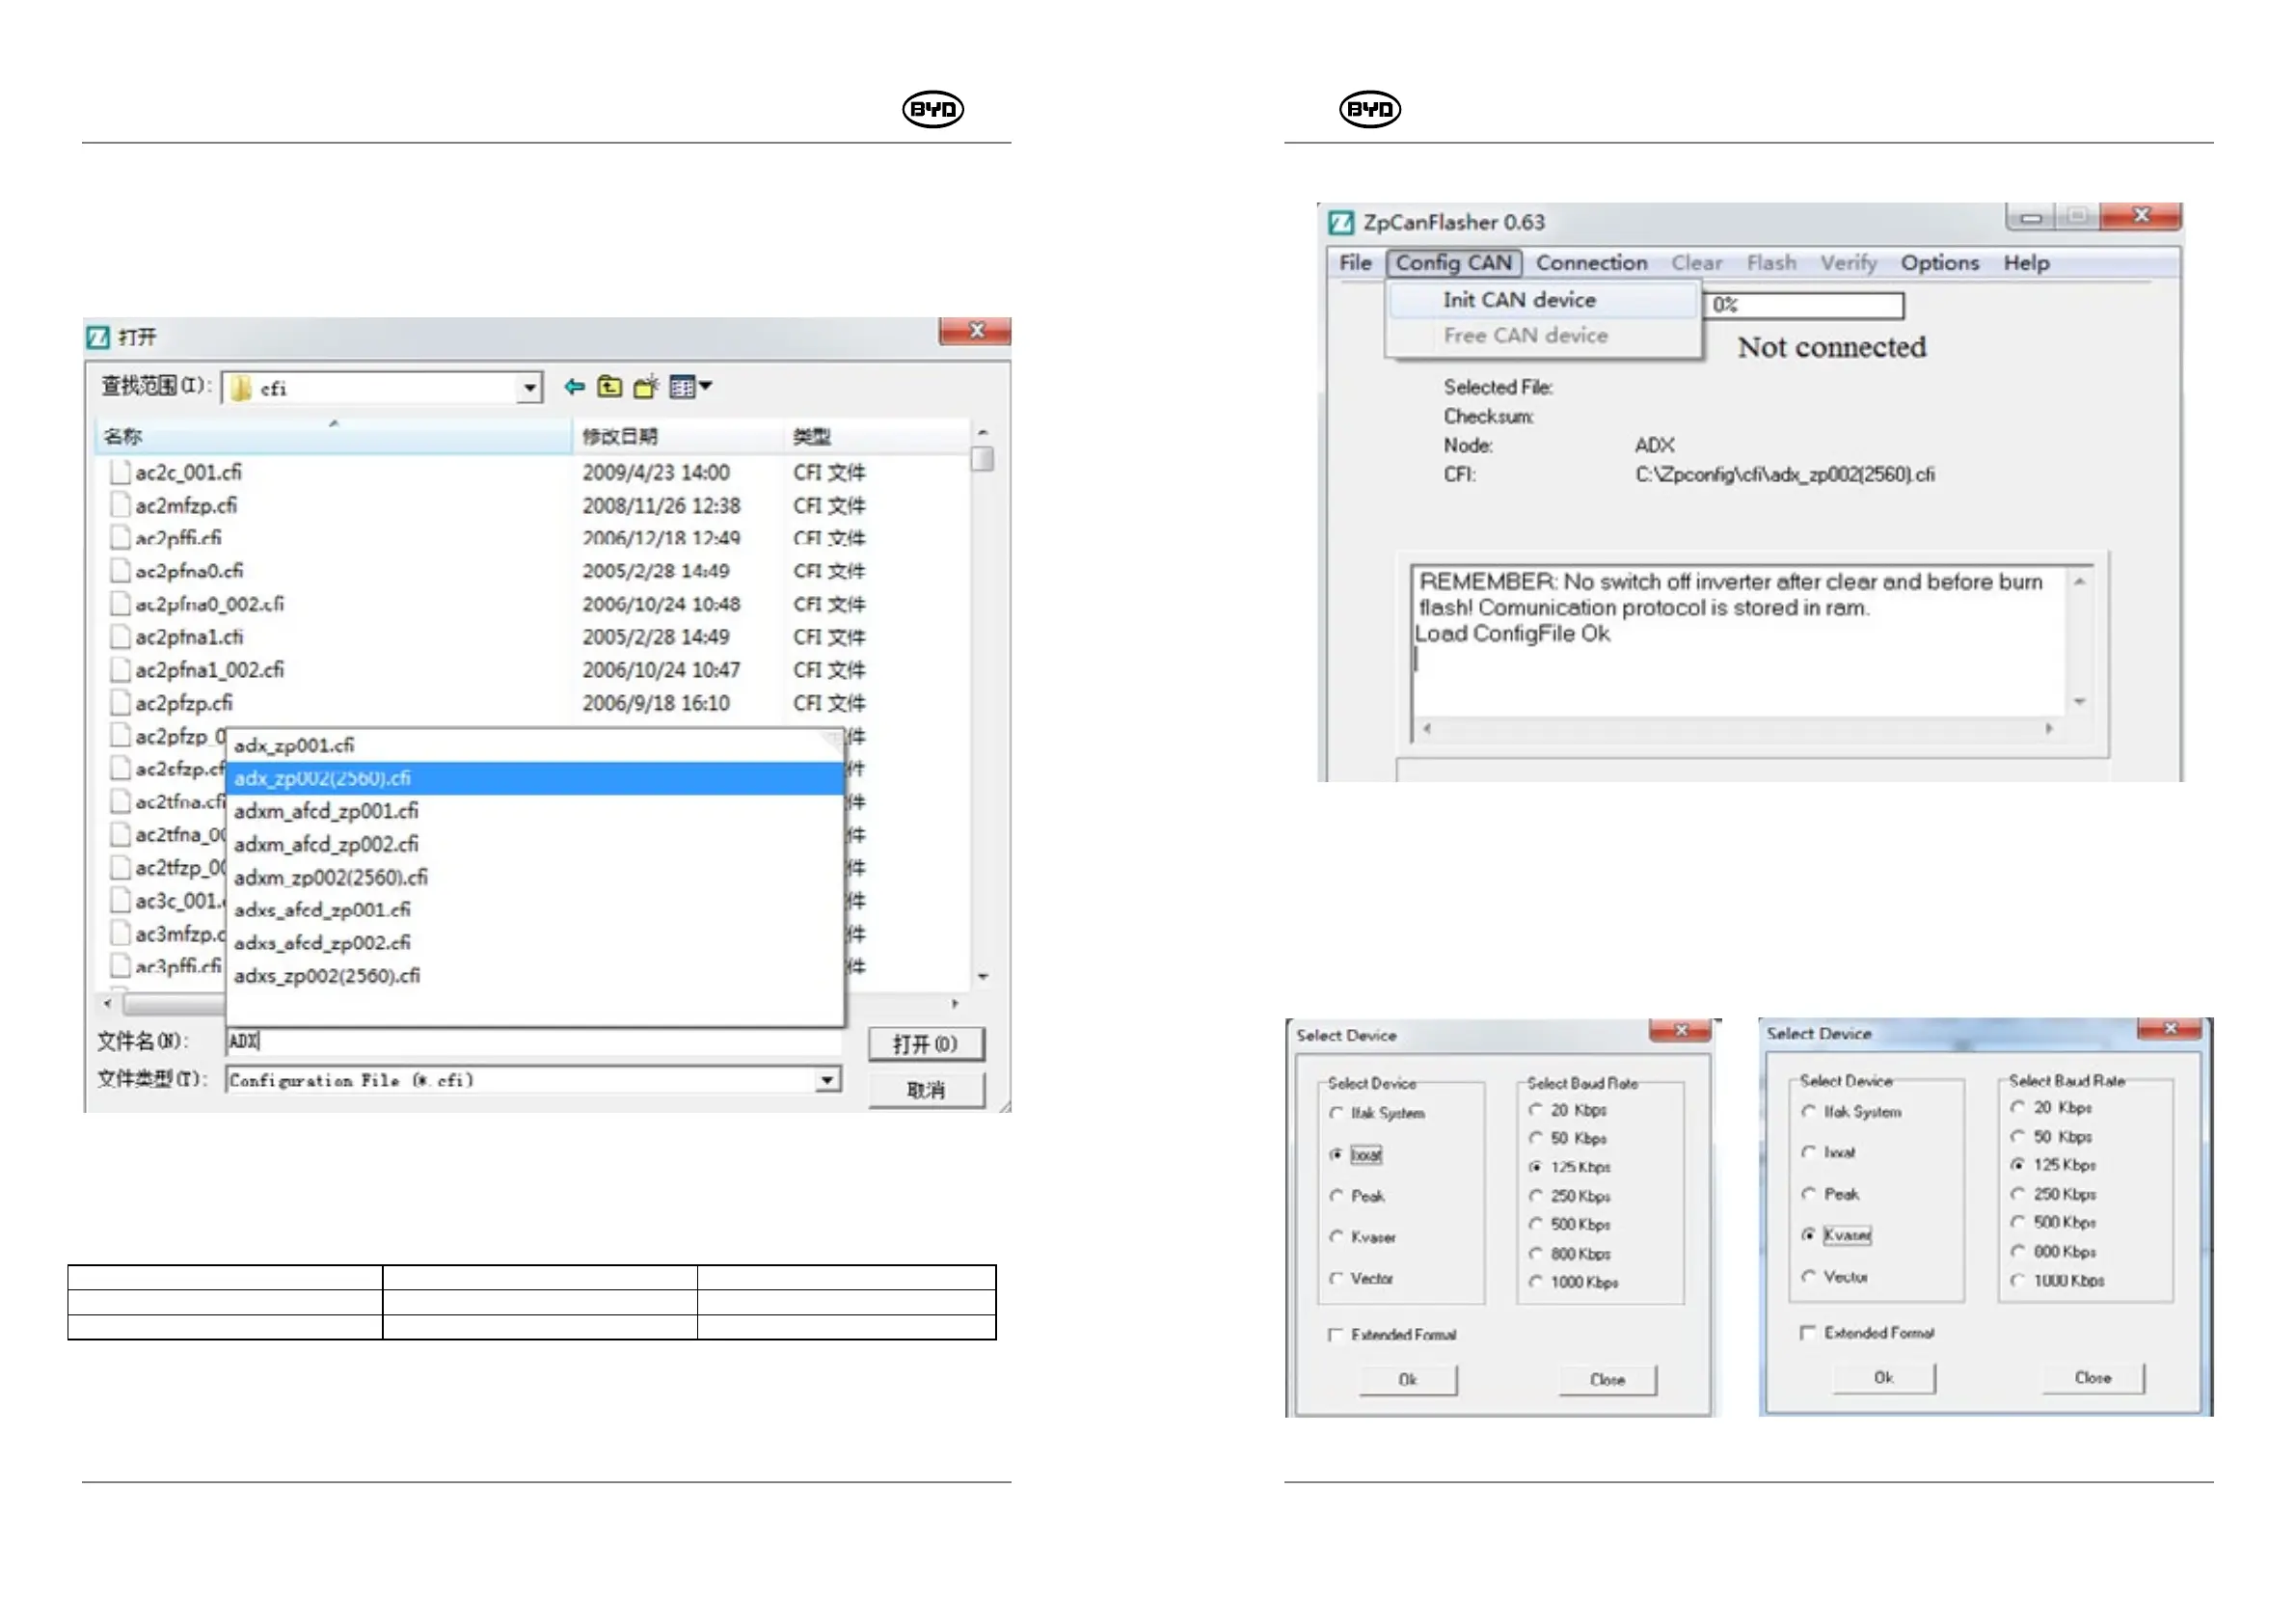Image resolution: width=2296 pixels, height=1624 pixels.
Task: Click the ac2pfna0.cfi file icon
Action: pos(120,571)
